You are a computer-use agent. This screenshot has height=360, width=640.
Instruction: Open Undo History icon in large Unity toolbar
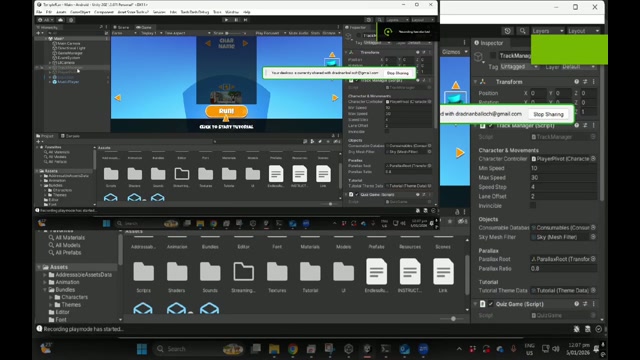click(x=507, y=31)
